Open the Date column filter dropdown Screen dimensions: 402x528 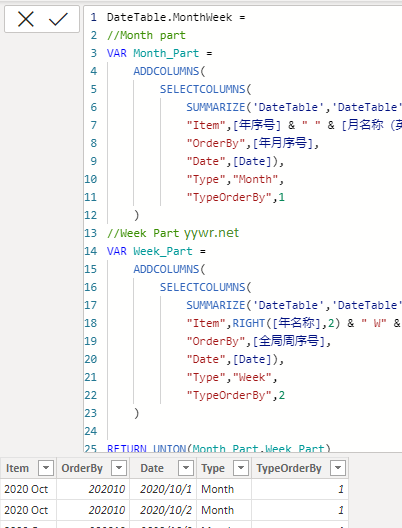186,468
